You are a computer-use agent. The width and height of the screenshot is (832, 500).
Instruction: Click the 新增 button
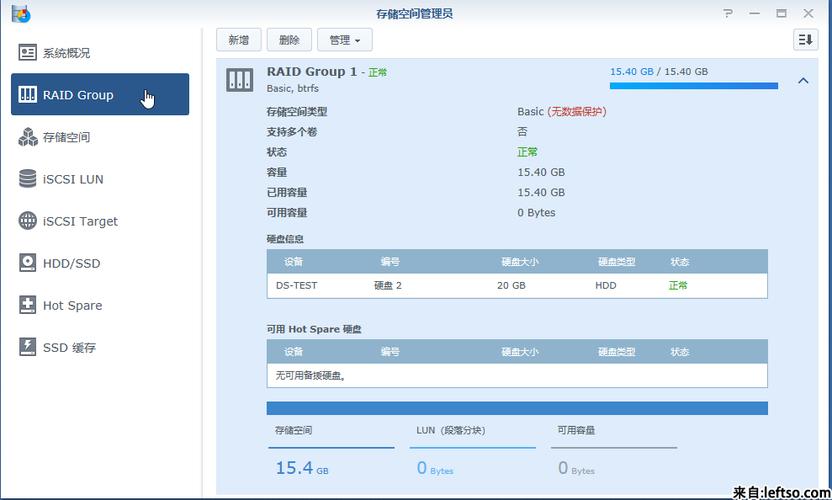click(x=239, y=40)
